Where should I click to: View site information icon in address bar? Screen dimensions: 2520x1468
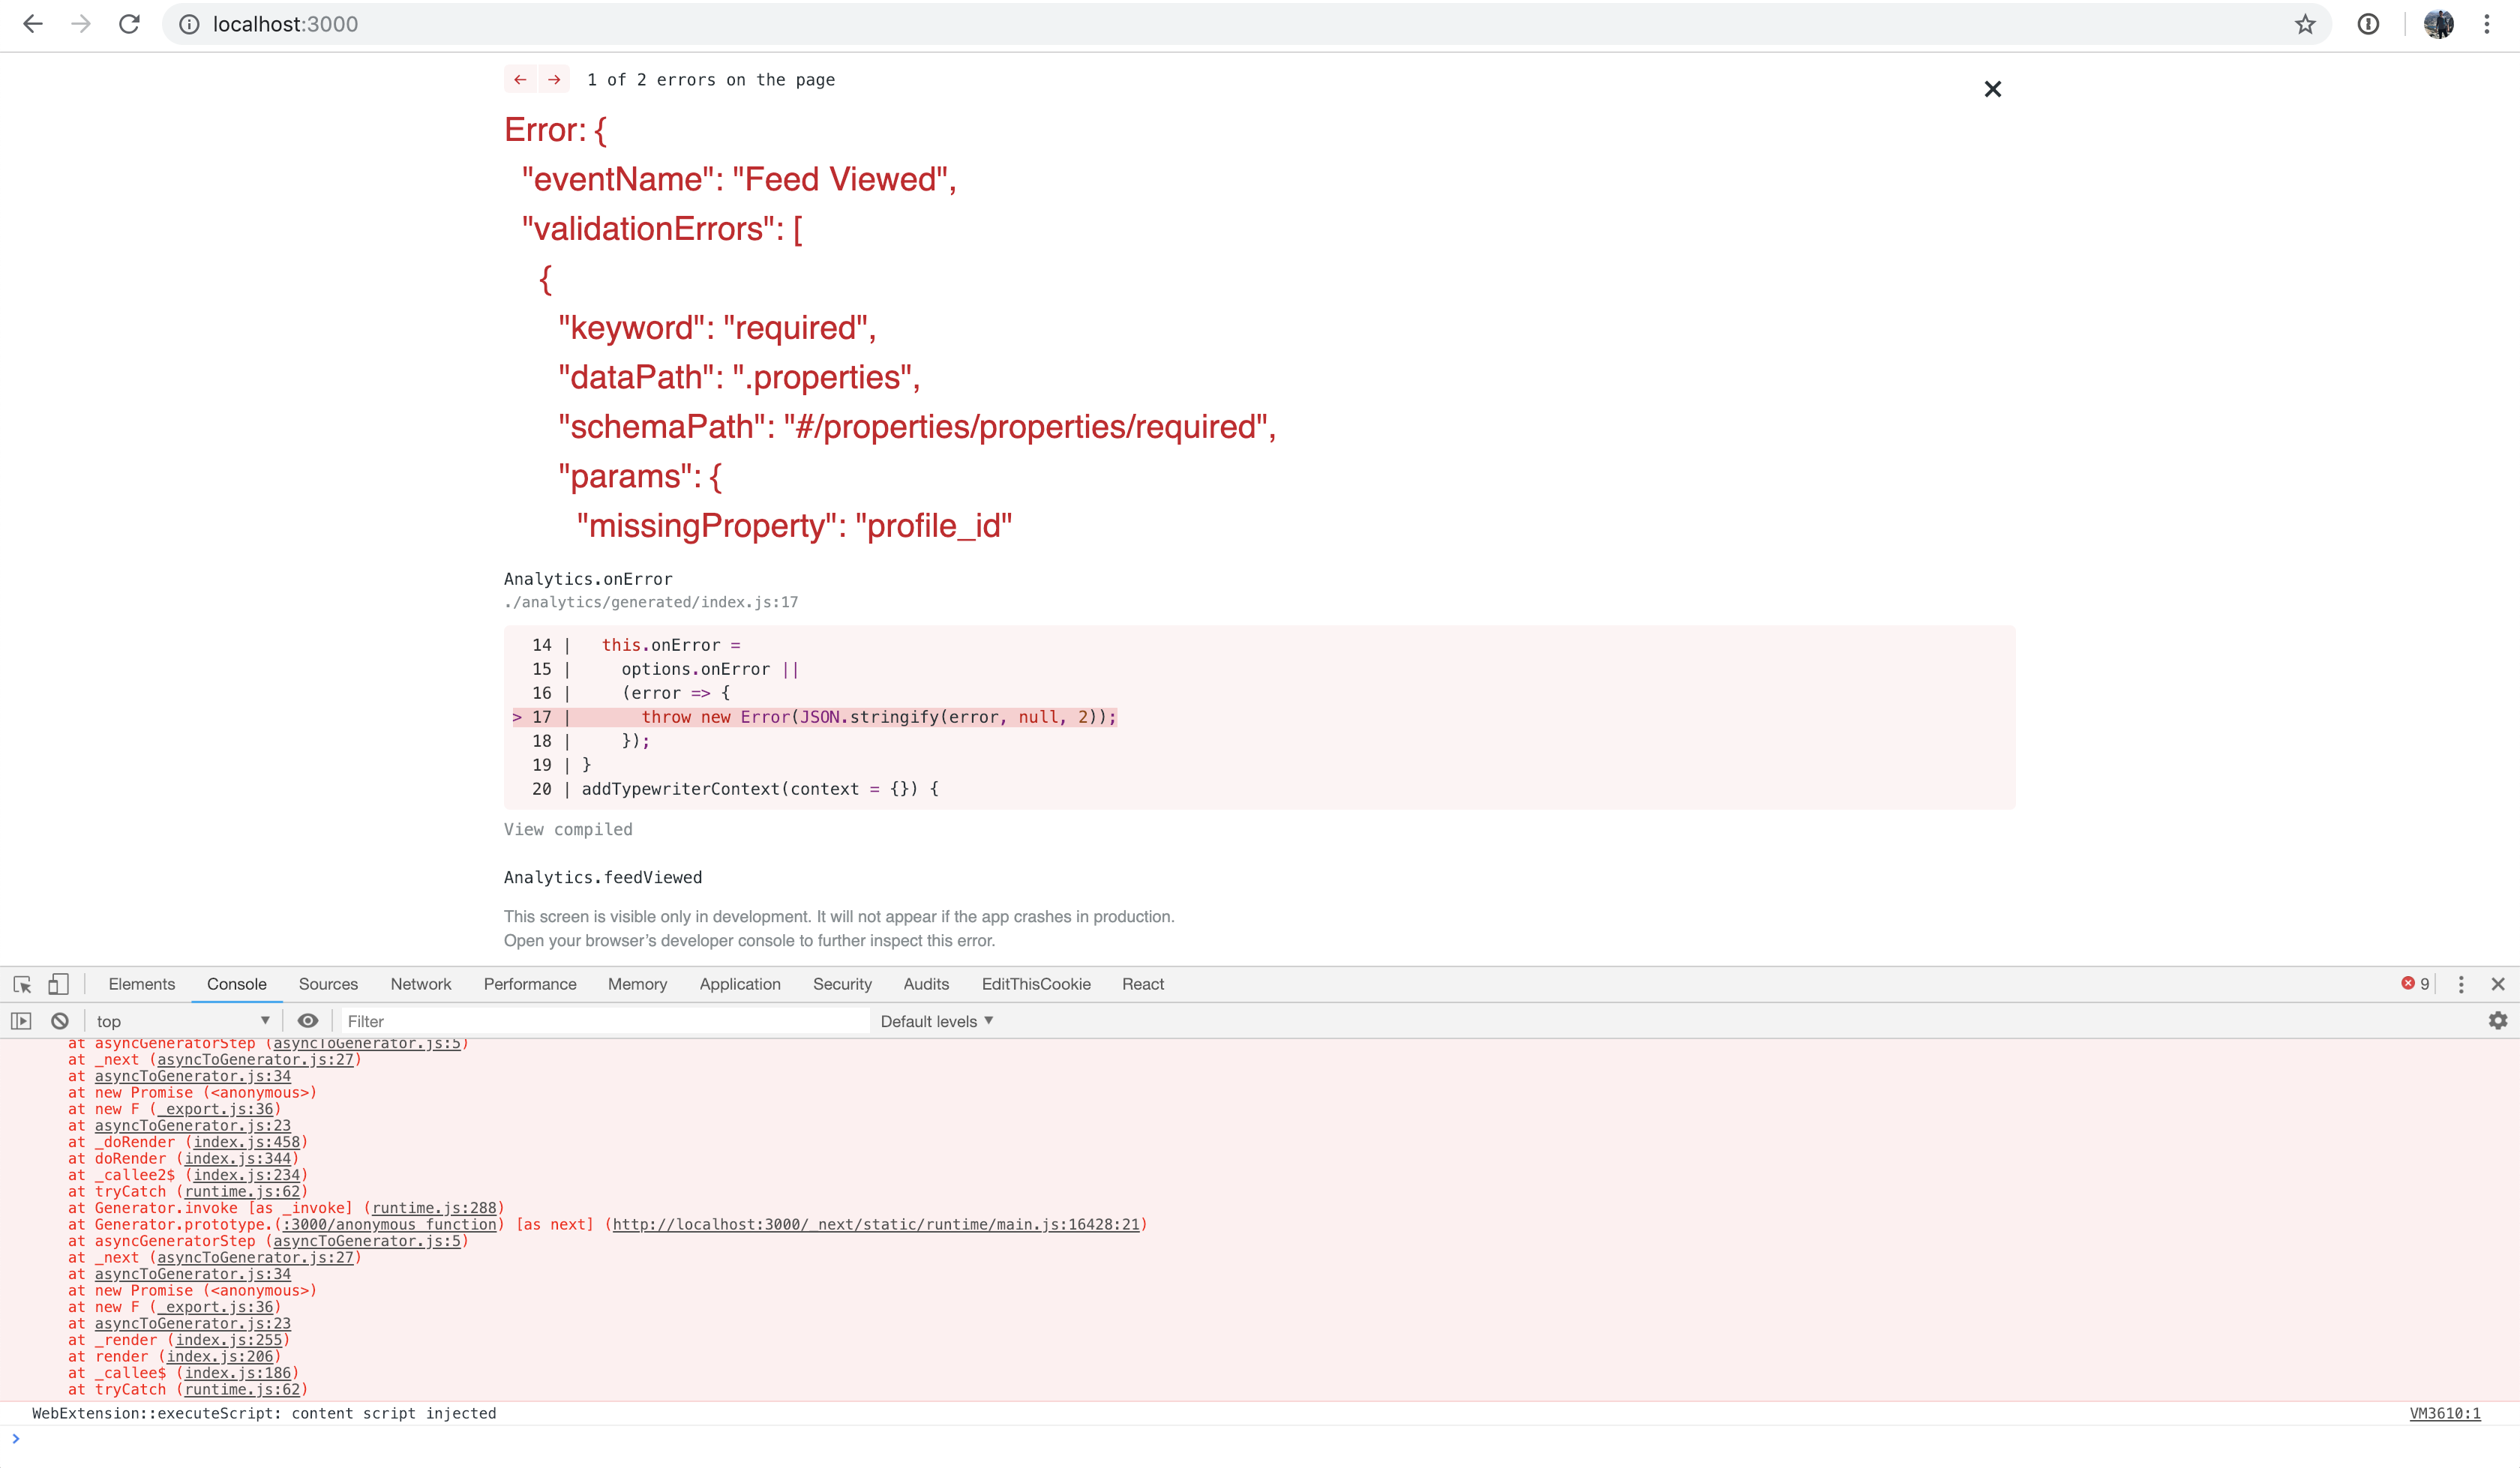click(x=189, y=24)
